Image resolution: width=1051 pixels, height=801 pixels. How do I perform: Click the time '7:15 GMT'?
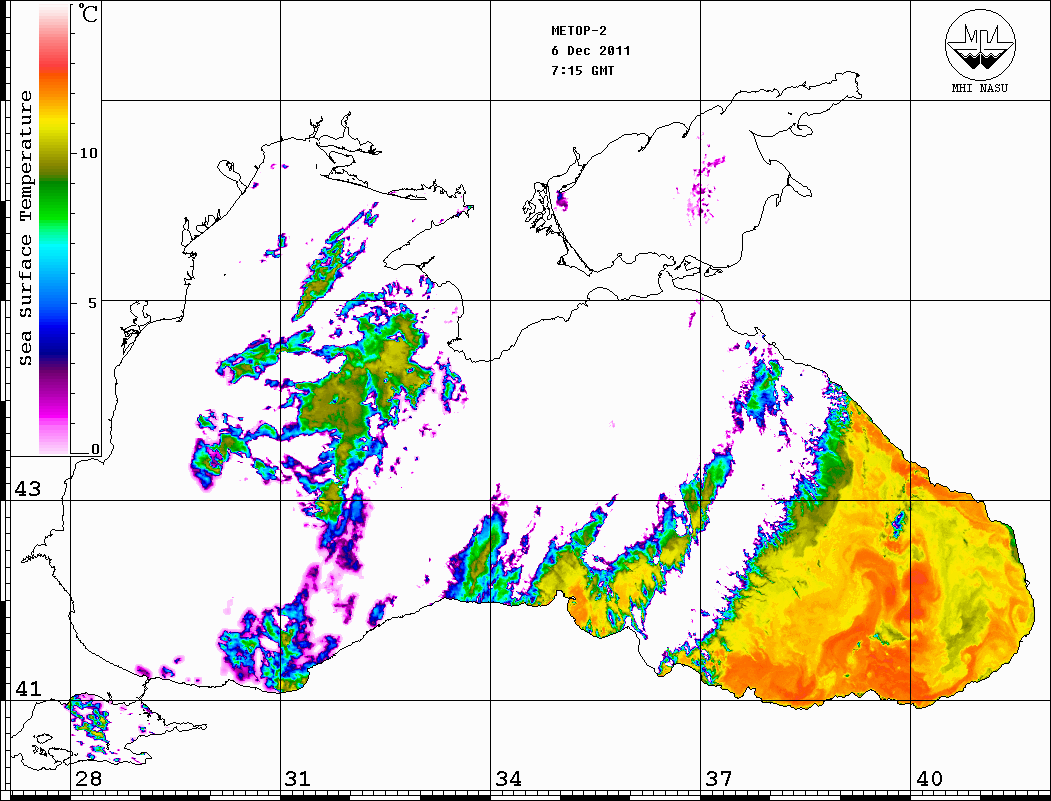pos(582,71)
